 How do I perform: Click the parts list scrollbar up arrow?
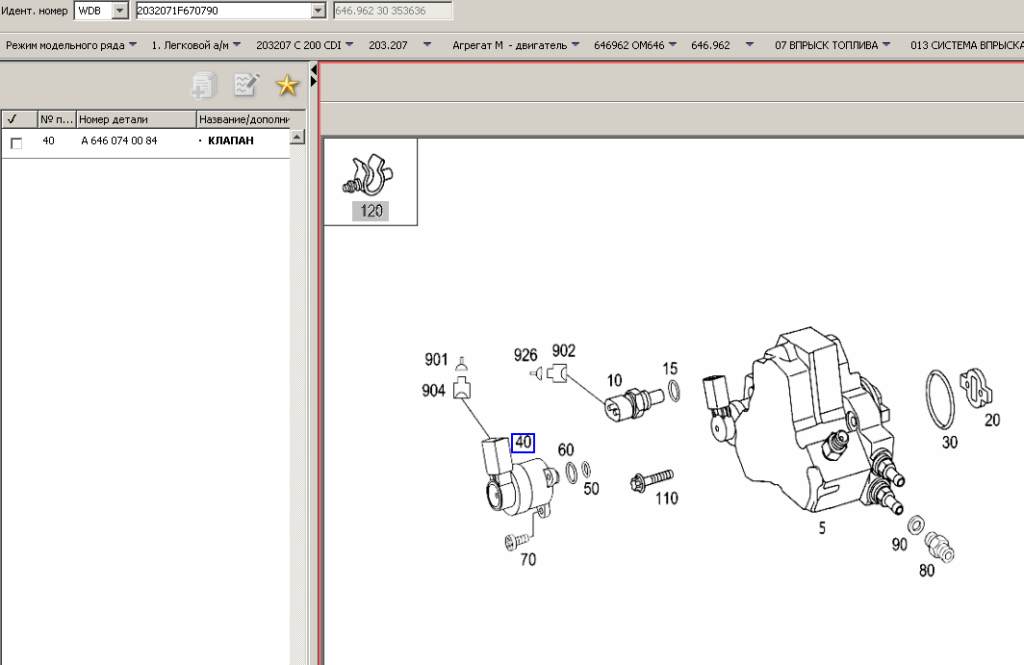click(x=297, y=138)
